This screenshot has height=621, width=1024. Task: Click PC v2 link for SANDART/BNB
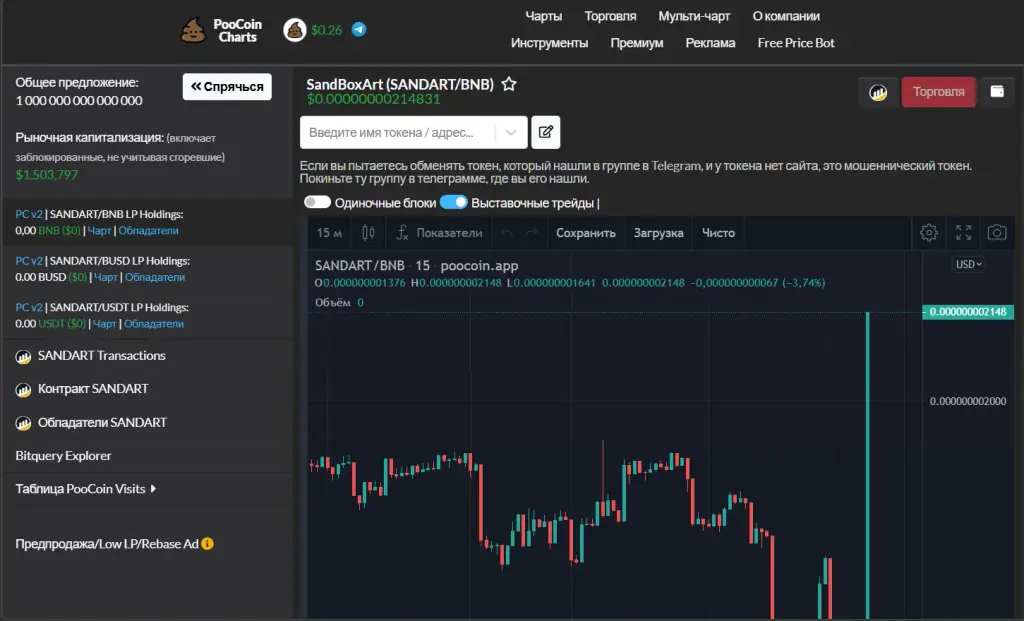pos(29,214)
